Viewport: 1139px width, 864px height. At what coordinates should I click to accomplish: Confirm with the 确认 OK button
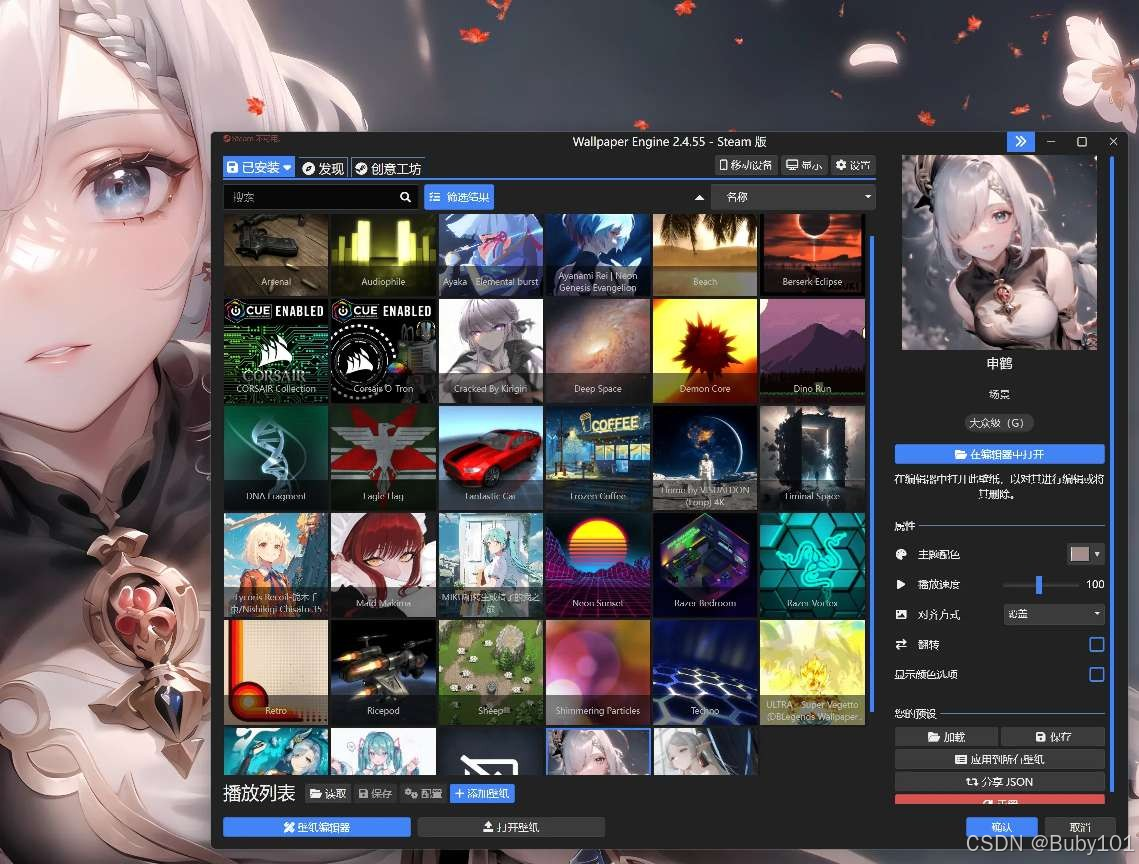click(1002, 827)
